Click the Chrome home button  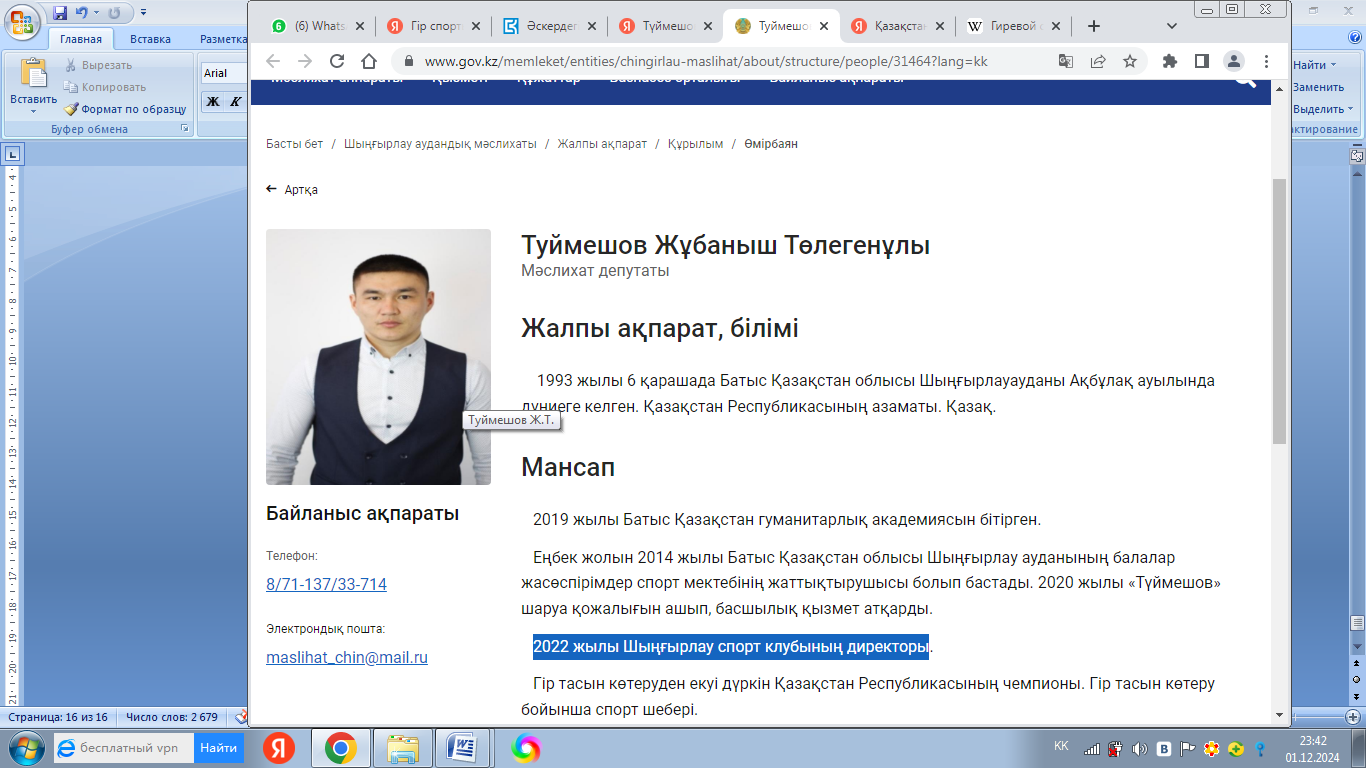coord(369,61)
